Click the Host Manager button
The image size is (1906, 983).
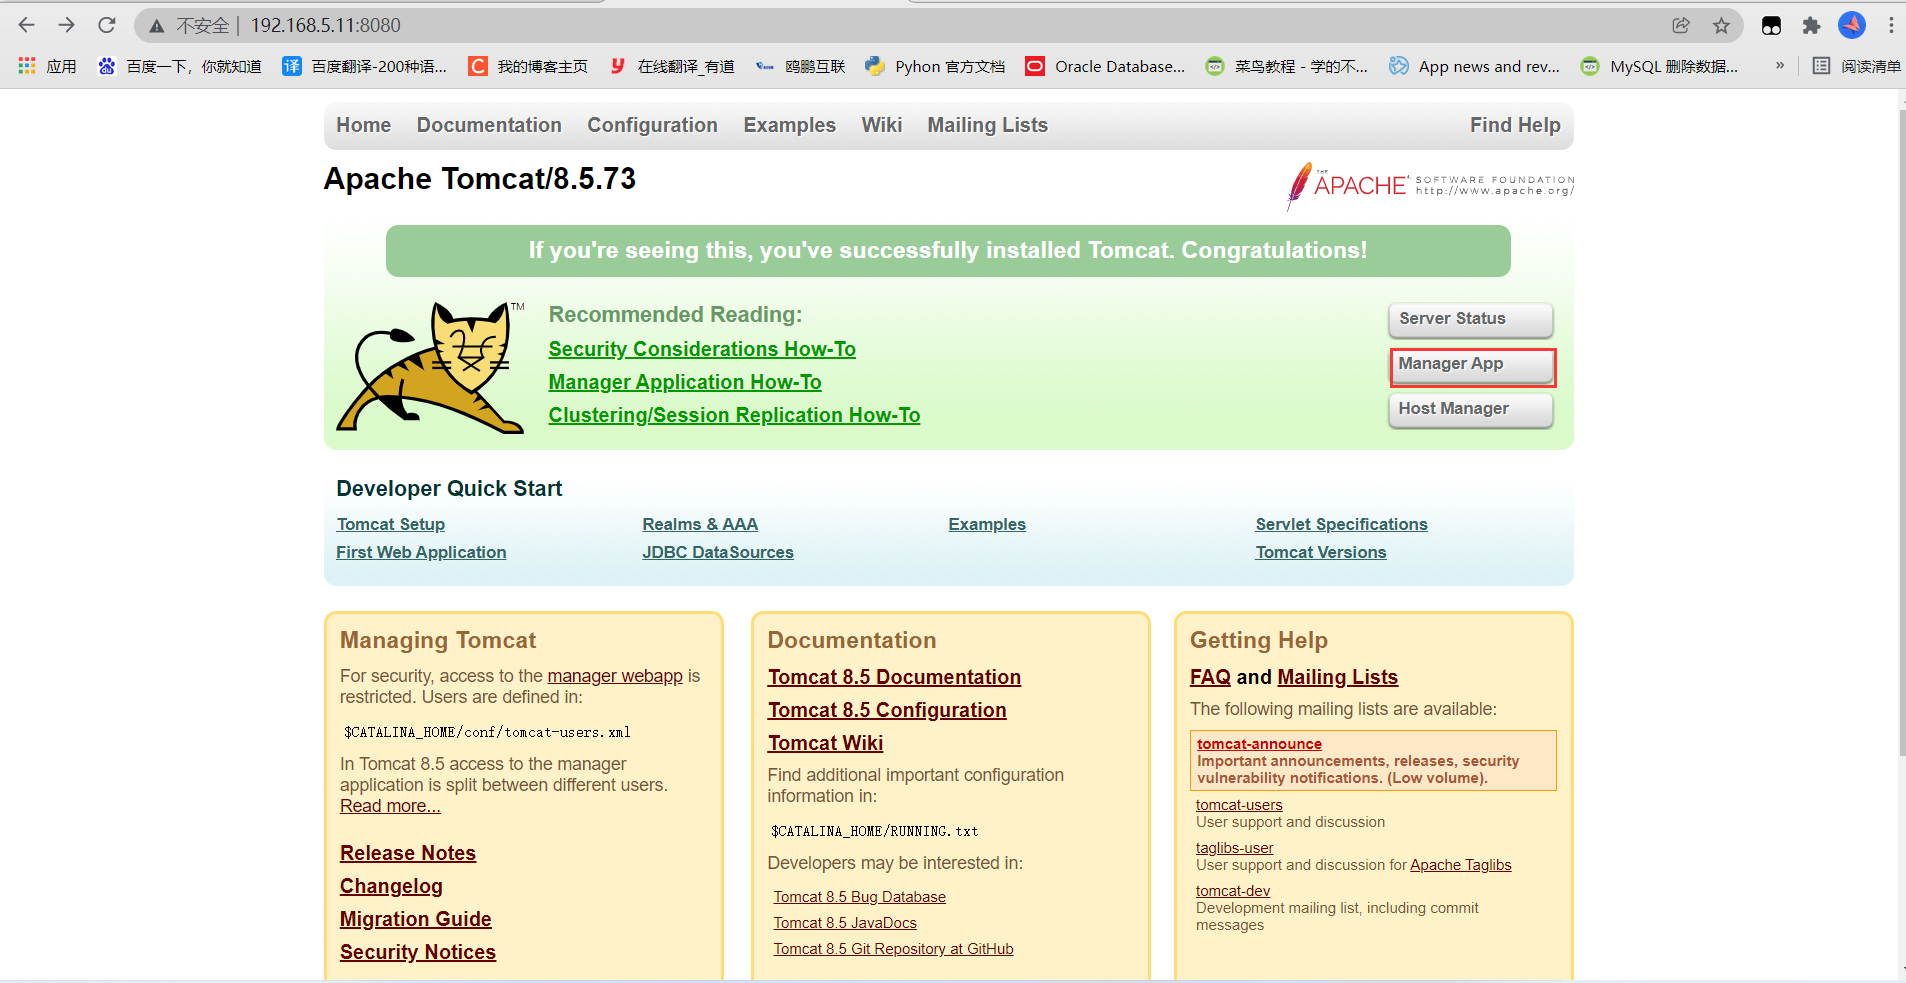(x=1470, y=410)
